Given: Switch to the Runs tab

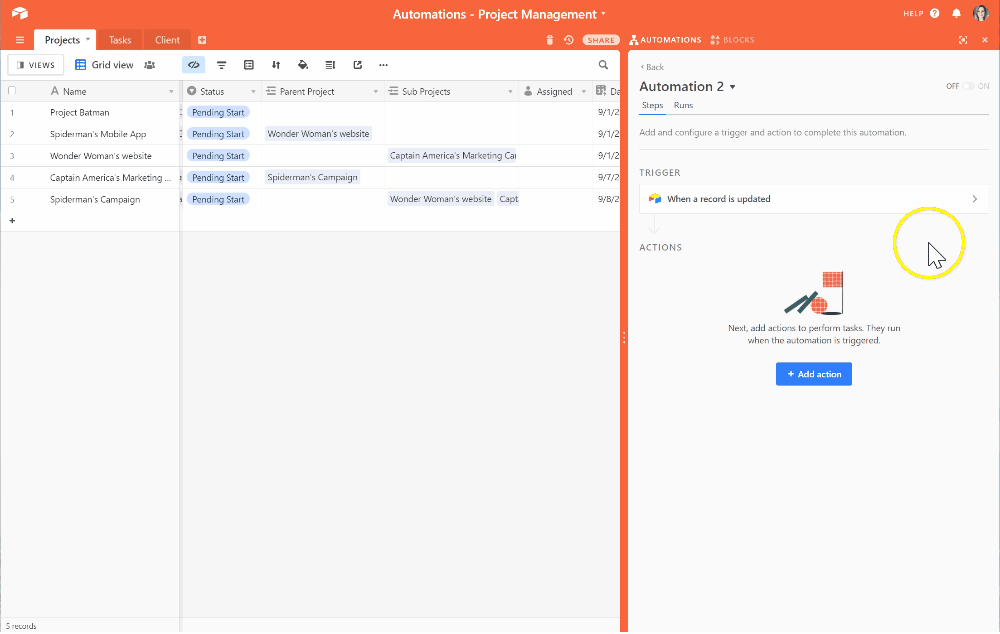Looking at the screenshot, I should tap(683, 105).
